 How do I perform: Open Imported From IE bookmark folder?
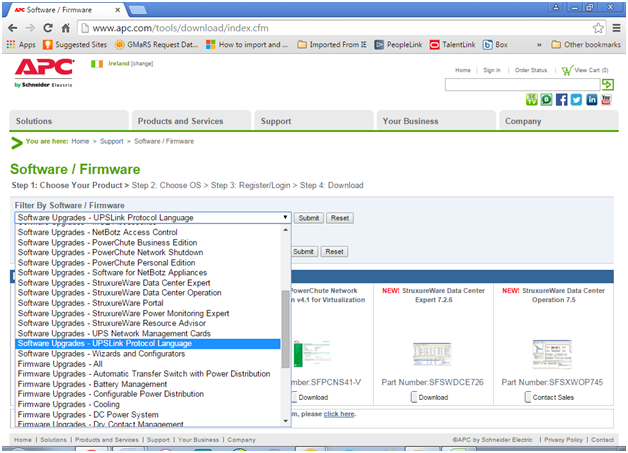tap(332, 44)
